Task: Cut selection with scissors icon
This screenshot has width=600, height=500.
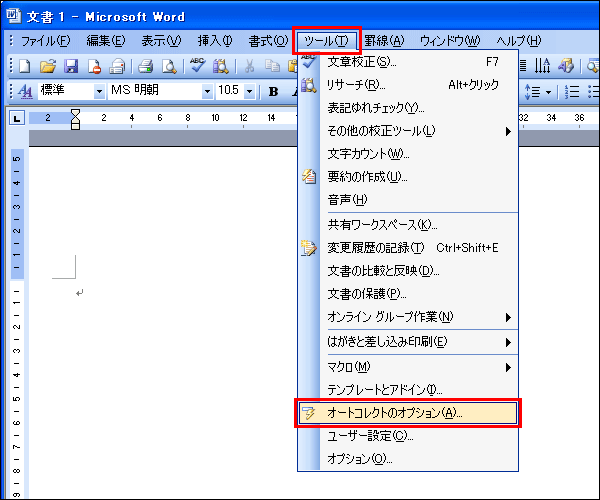Action: click(249, 66)
